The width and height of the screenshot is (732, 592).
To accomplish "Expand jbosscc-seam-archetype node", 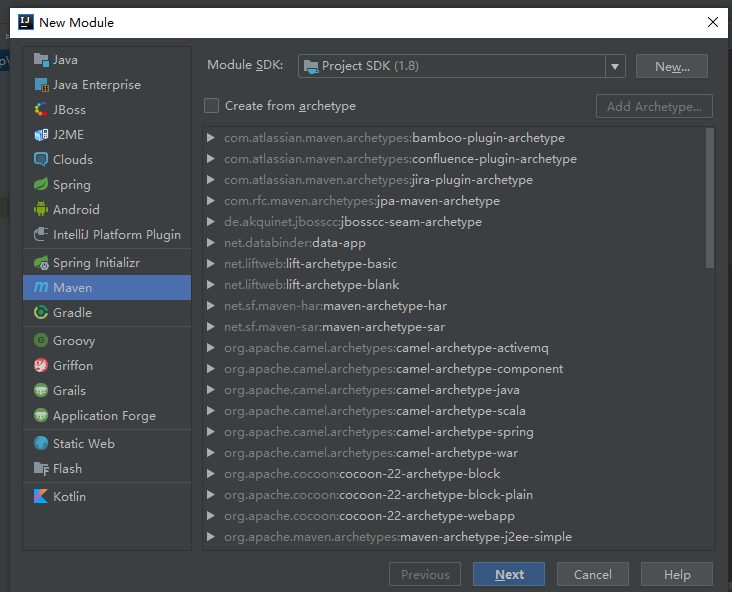I will coord(211,222).
